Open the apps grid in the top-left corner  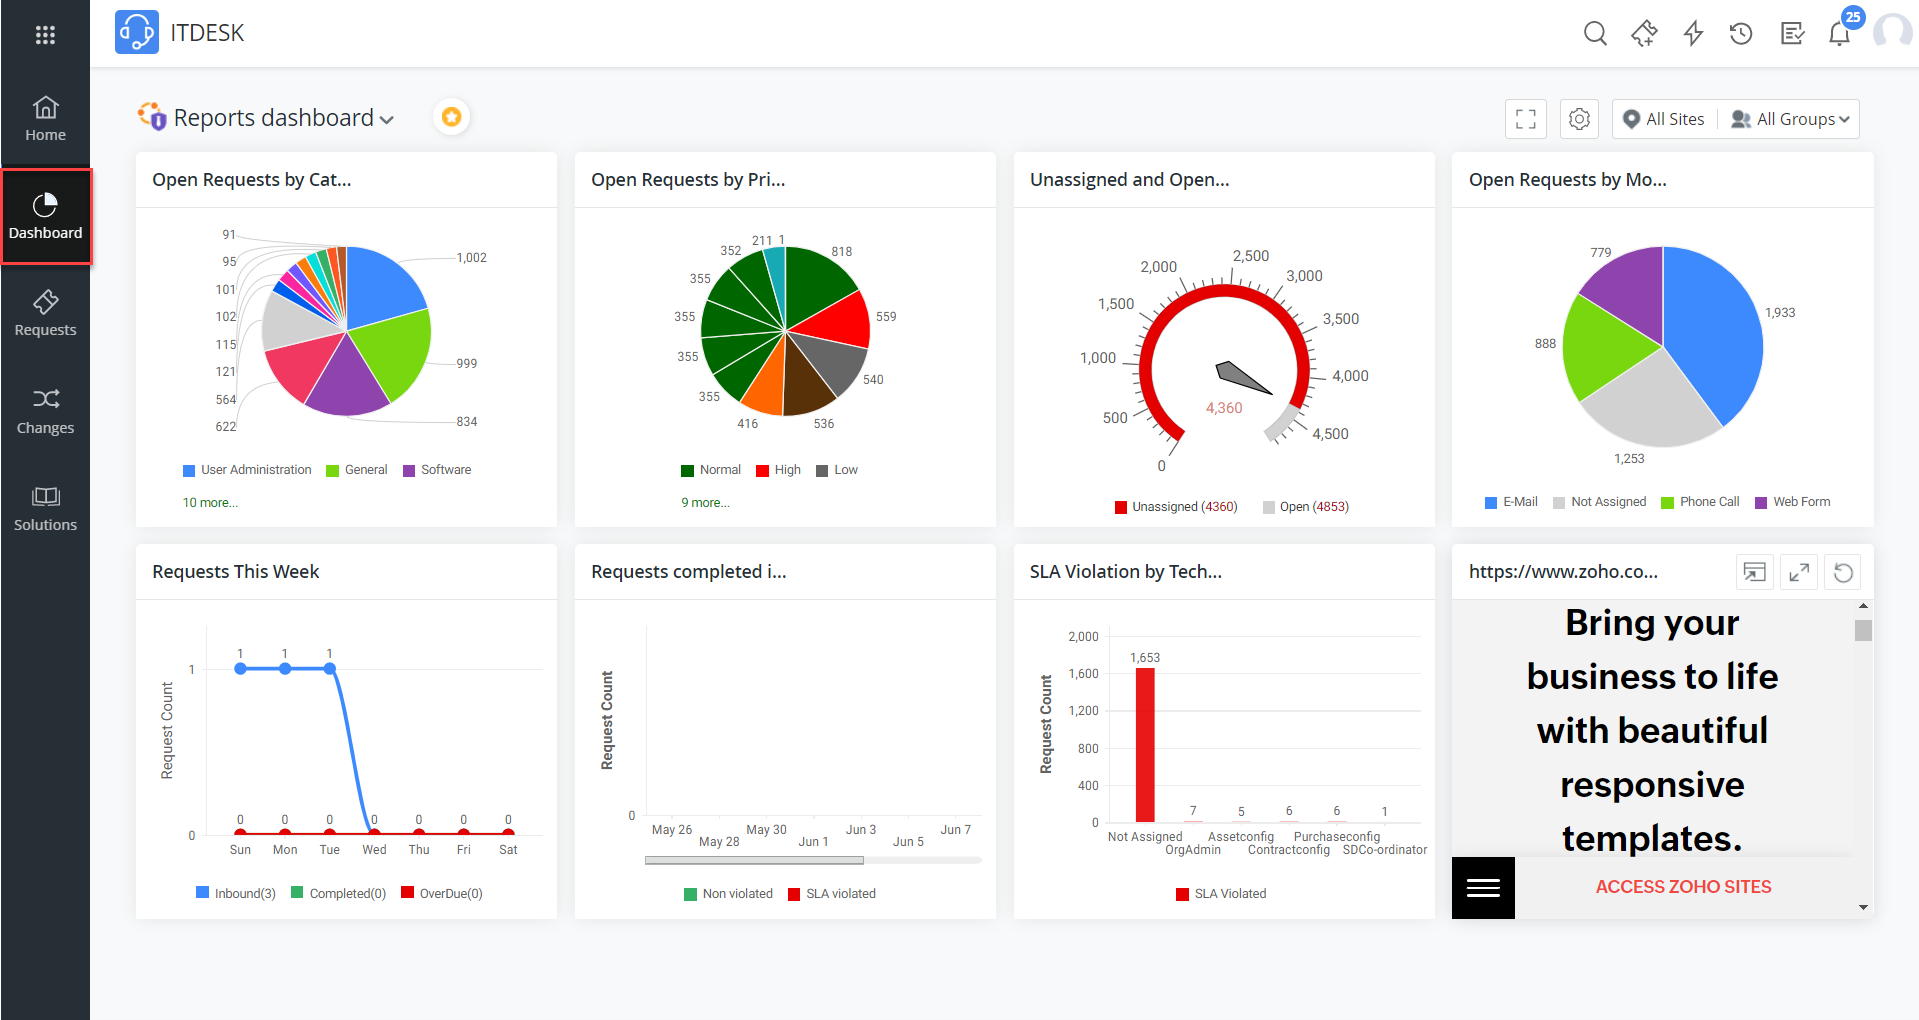[45, 33]
